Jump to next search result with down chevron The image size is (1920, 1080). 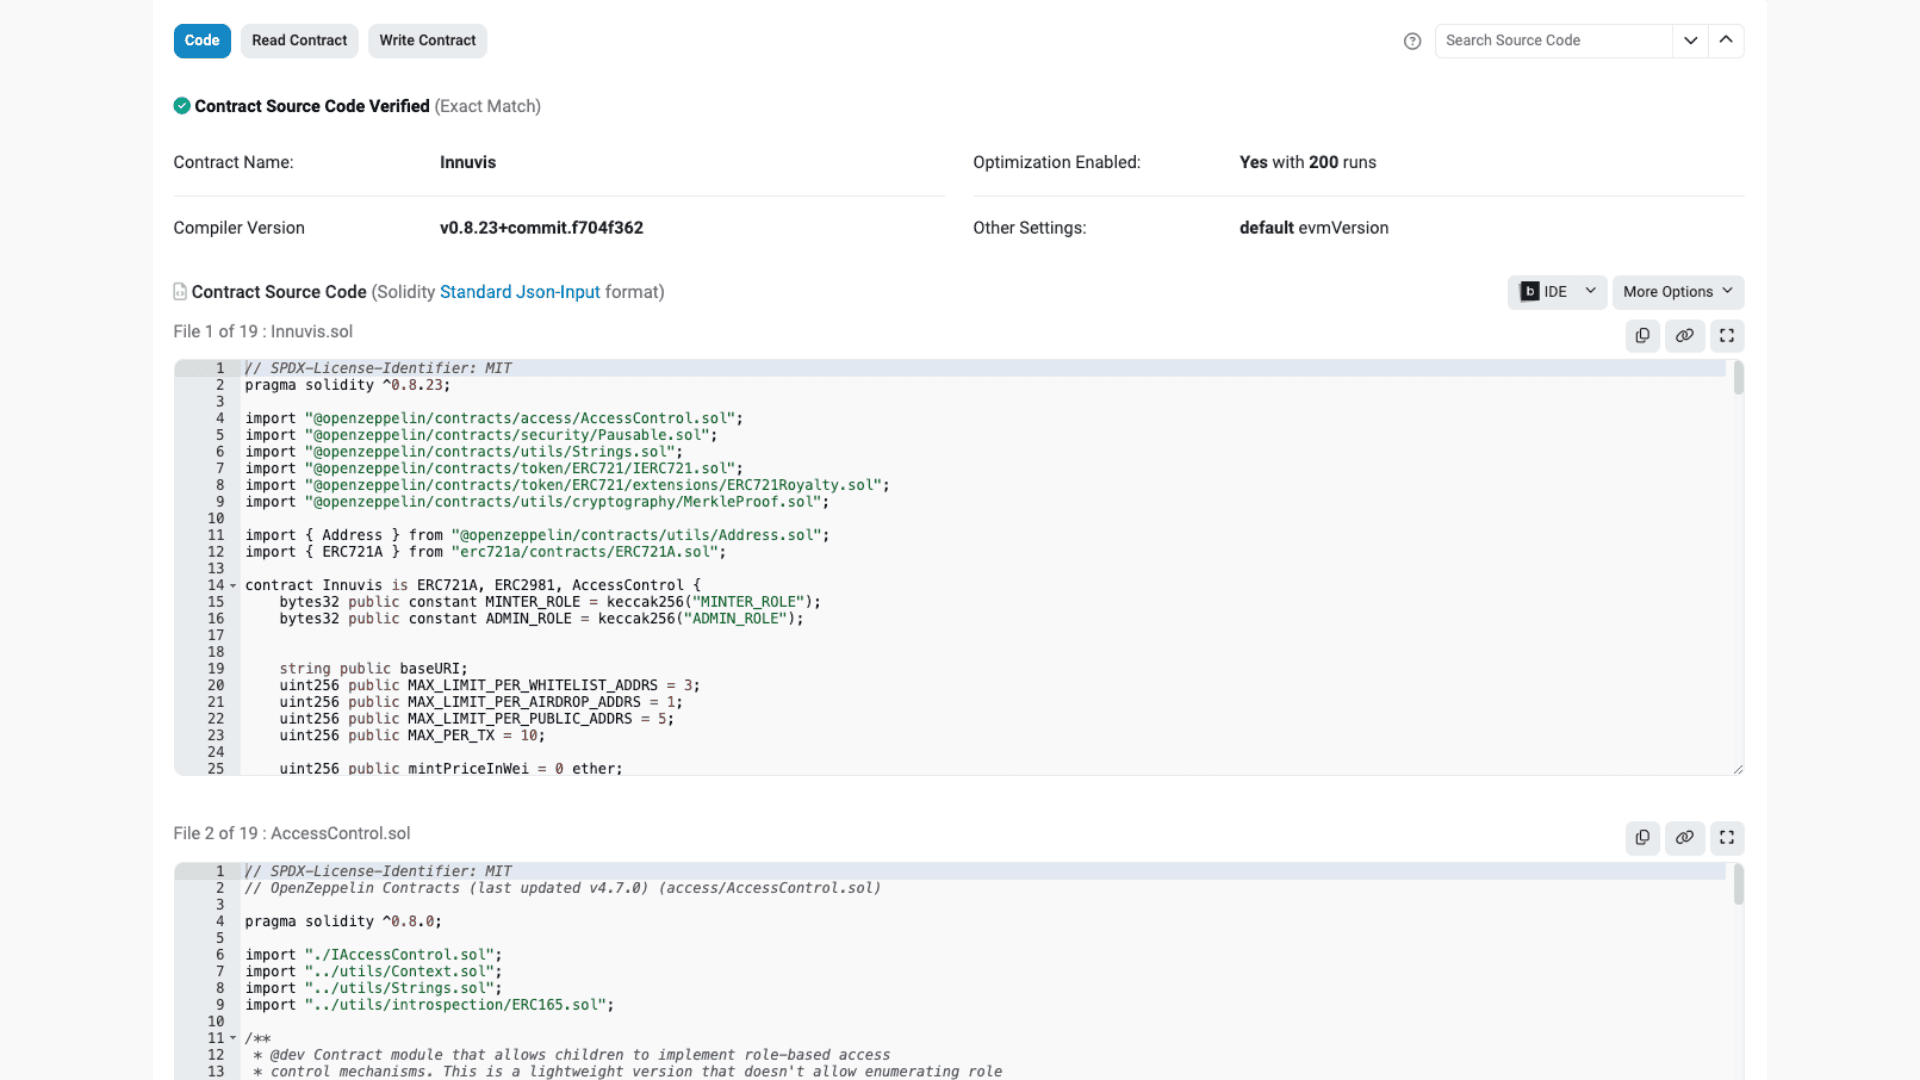pos(1690,41)
